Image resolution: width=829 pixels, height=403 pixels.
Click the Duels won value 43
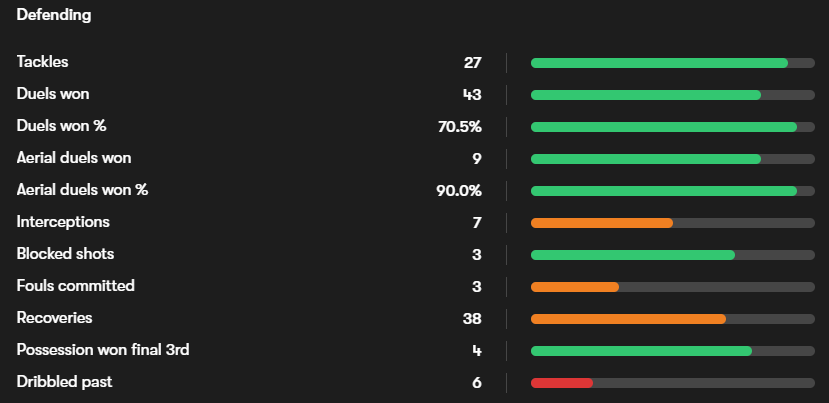[472, 95]
